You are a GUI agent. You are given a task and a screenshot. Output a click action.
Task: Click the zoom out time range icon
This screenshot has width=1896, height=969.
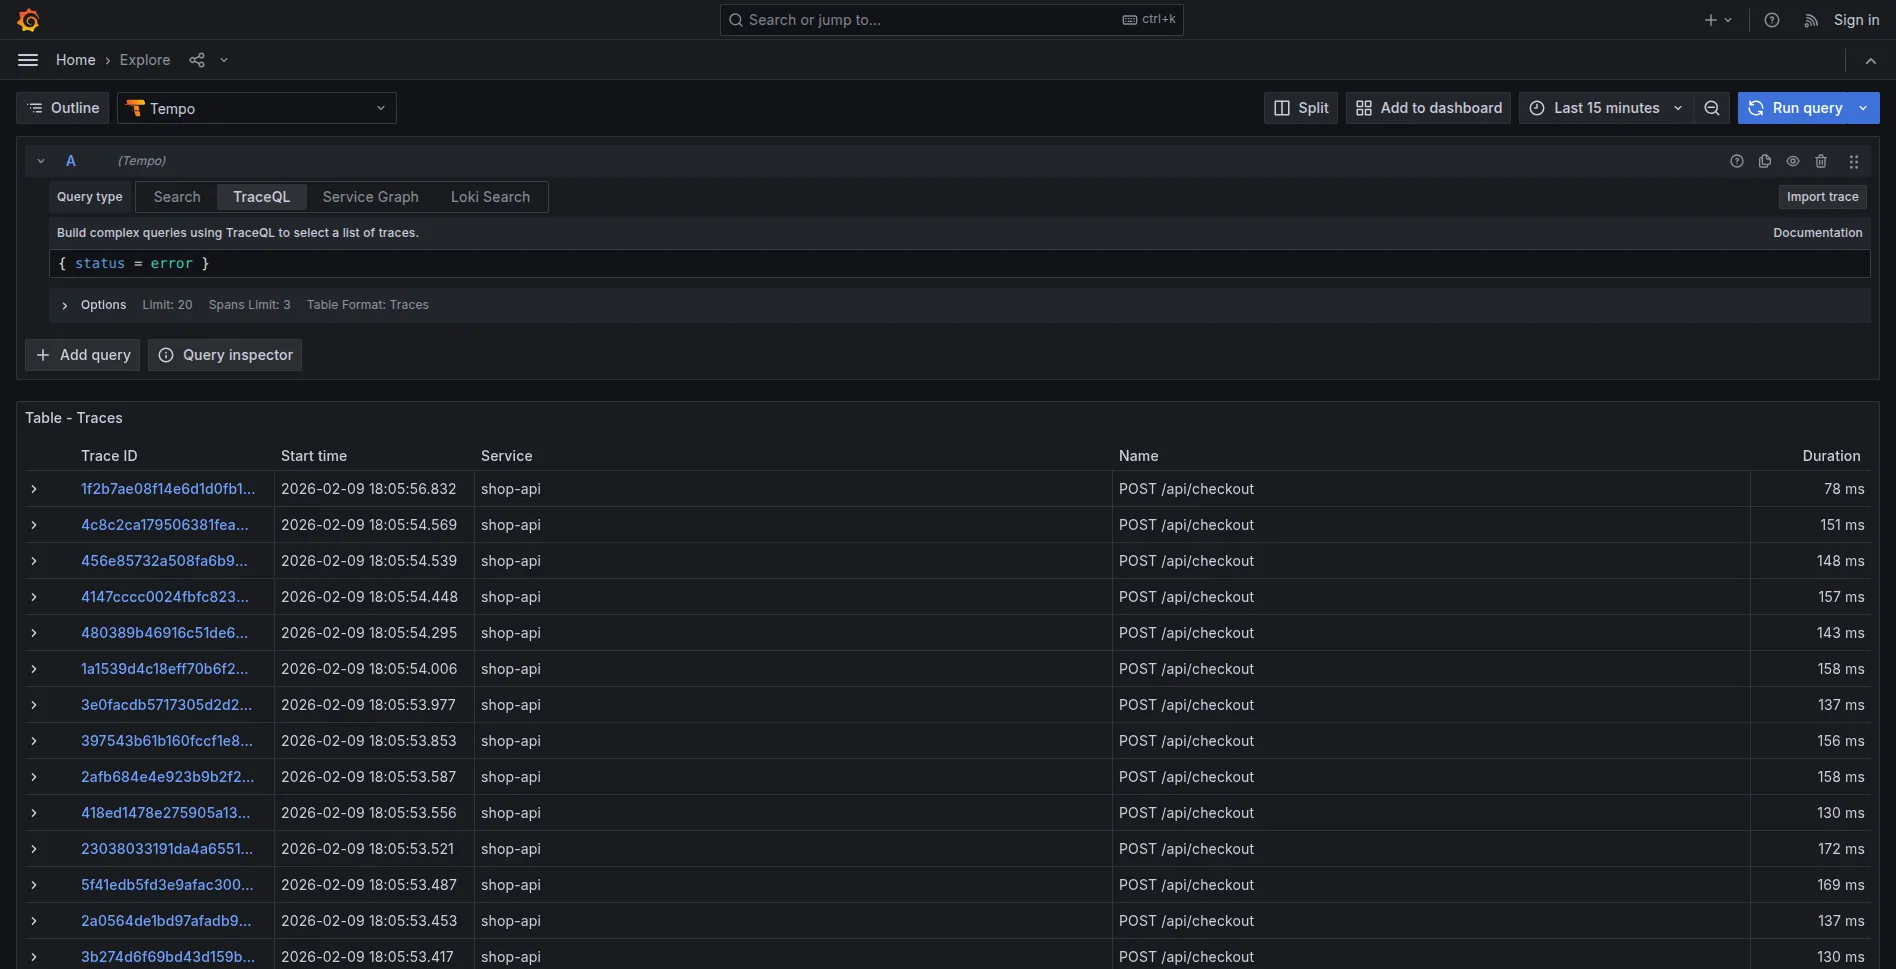coord(1712,108)
